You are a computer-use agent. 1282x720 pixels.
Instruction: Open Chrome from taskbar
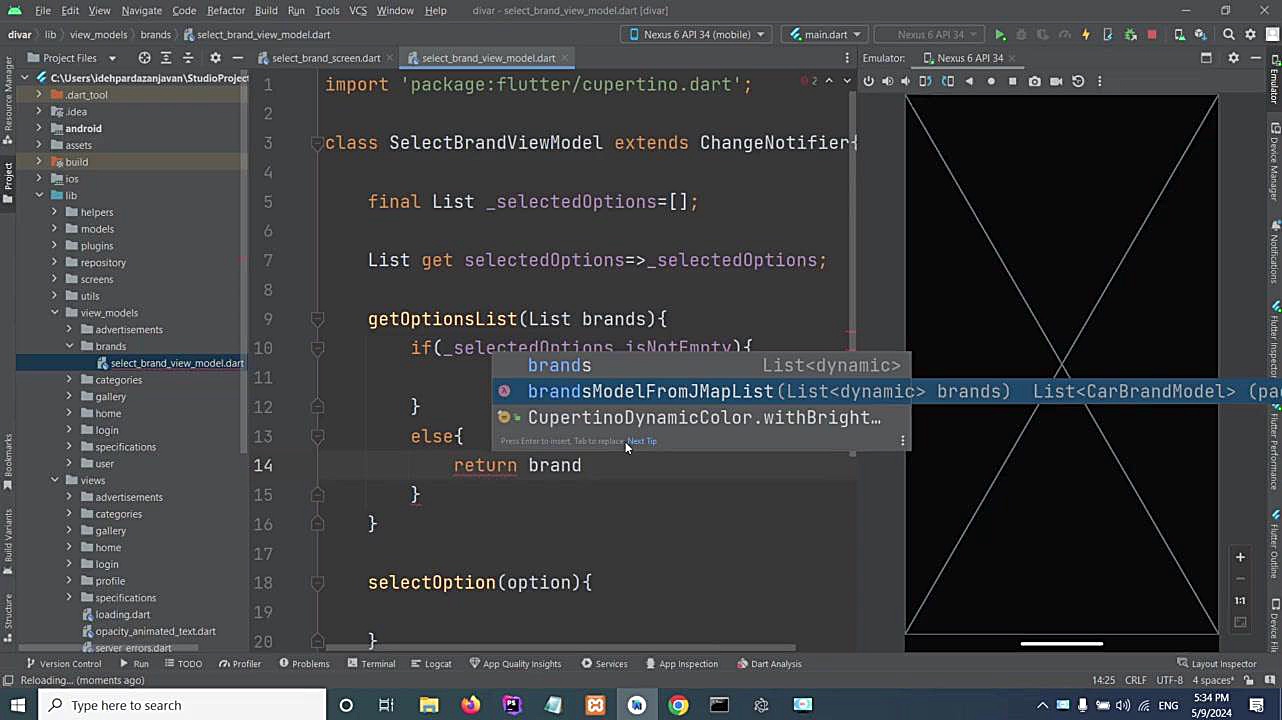678,705
